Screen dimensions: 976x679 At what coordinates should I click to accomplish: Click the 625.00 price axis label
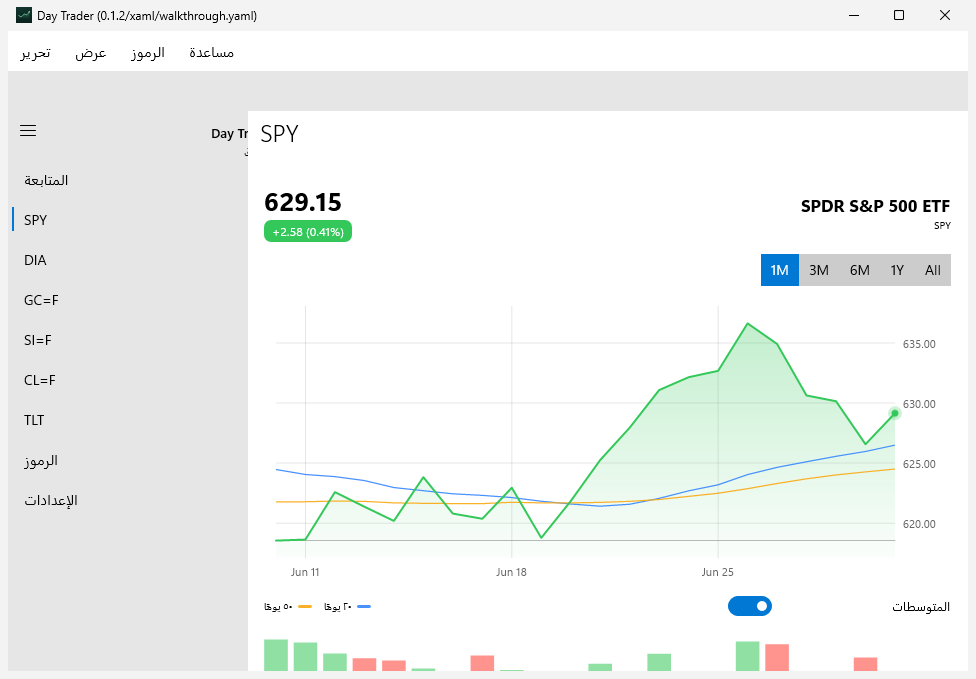click(x=919, y=464)
